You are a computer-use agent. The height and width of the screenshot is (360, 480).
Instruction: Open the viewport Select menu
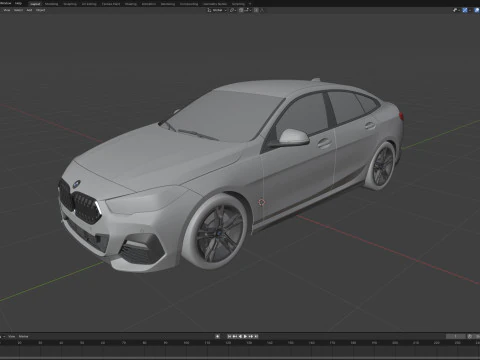pyautogui.click(x=18, y=10)
